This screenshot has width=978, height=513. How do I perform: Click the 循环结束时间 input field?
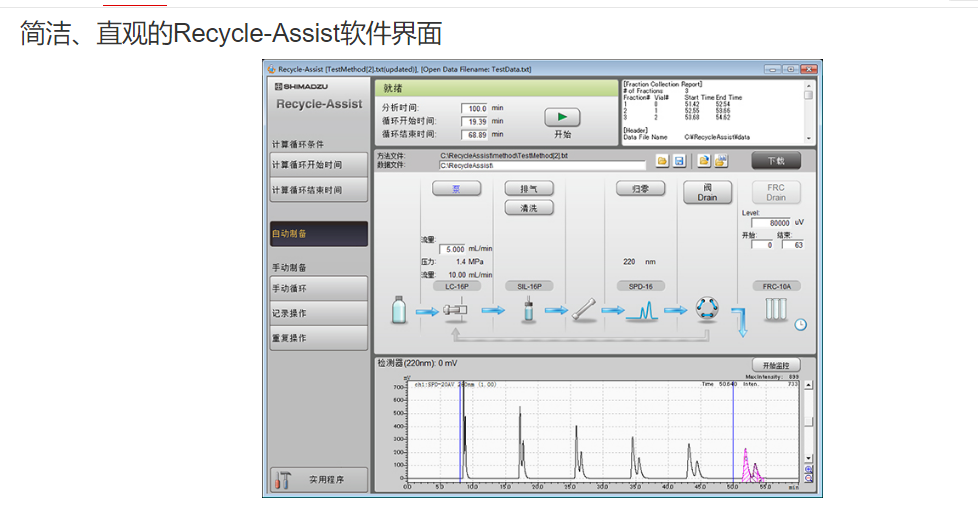point(474,135)
